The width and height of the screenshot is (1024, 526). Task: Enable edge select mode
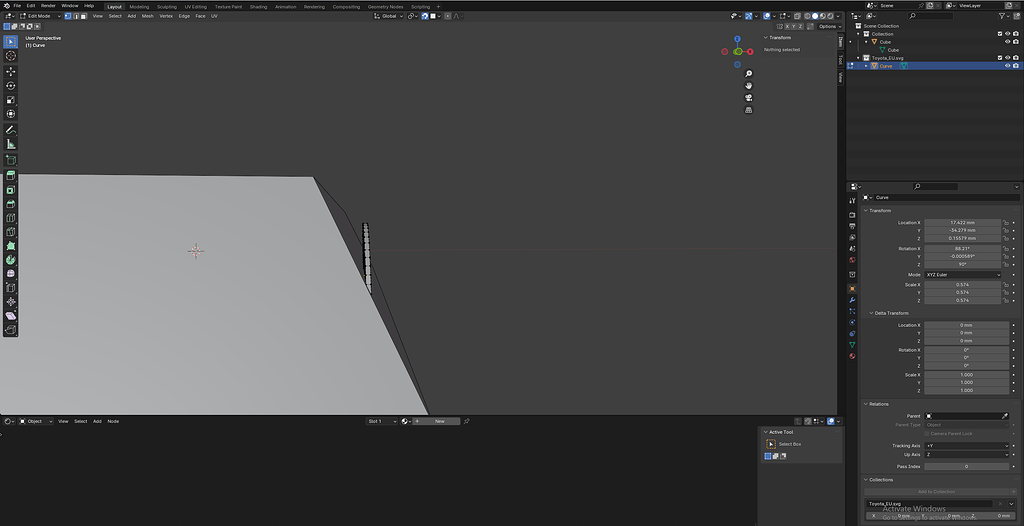(x=76, y=16)
